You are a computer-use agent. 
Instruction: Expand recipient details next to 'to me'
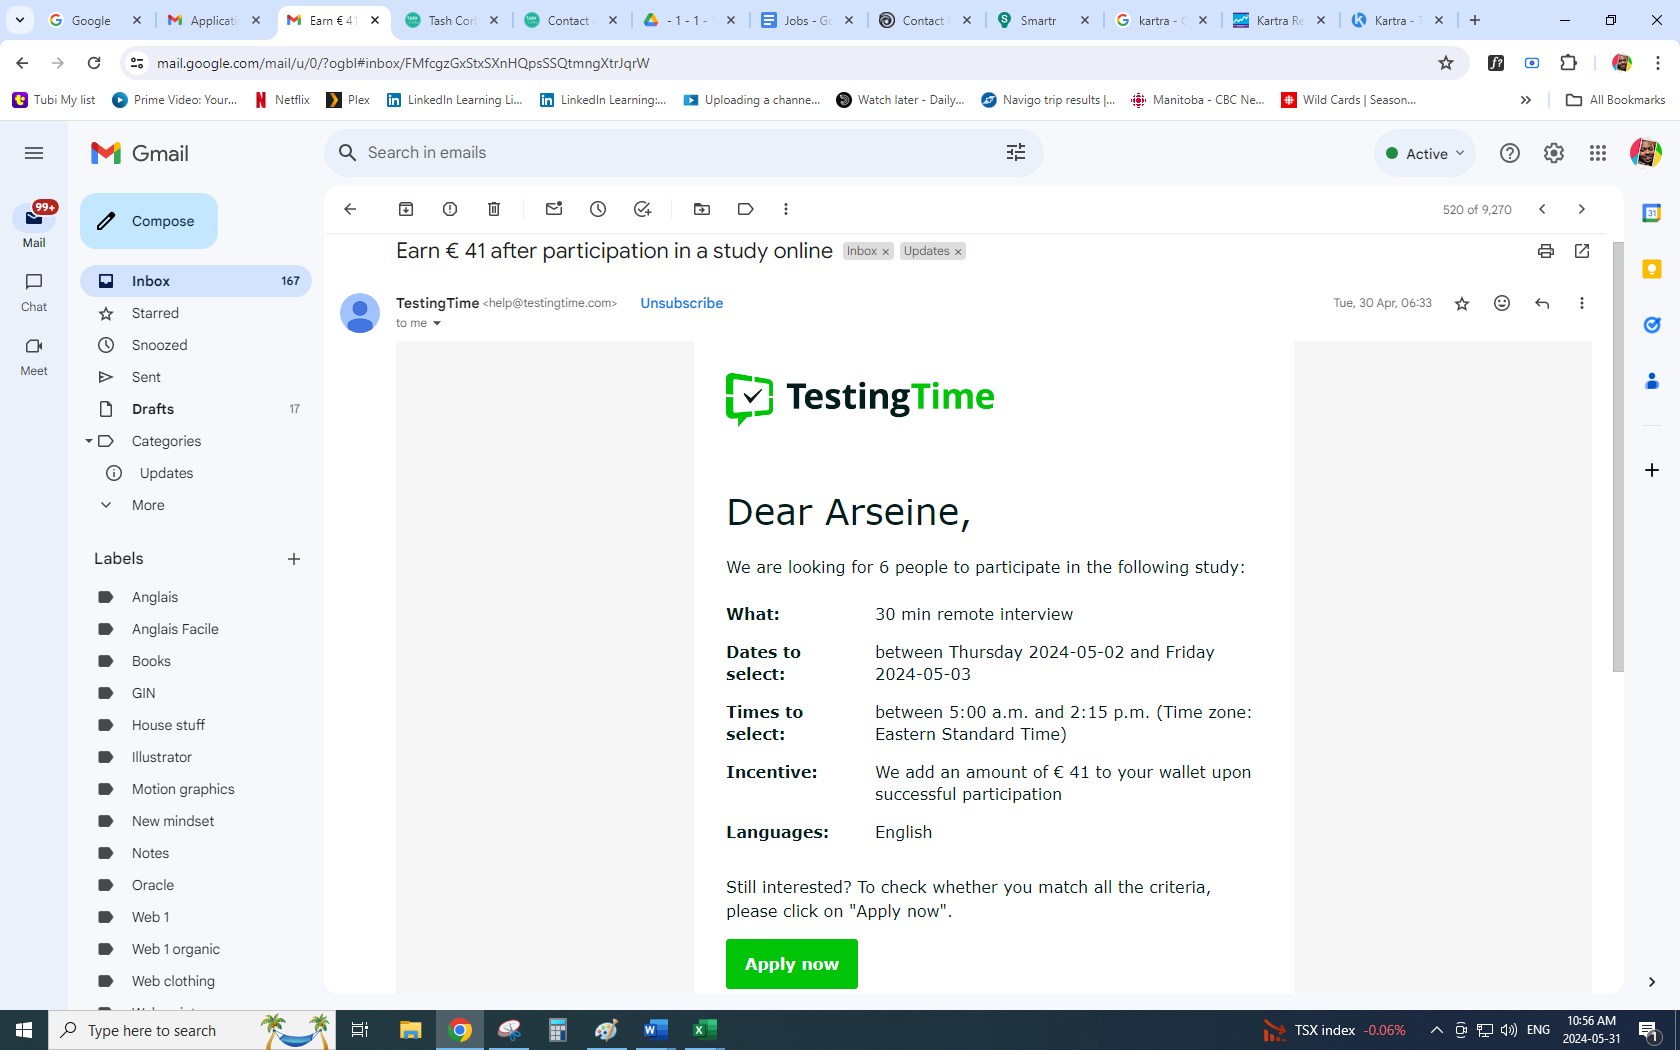pos(437,324)
